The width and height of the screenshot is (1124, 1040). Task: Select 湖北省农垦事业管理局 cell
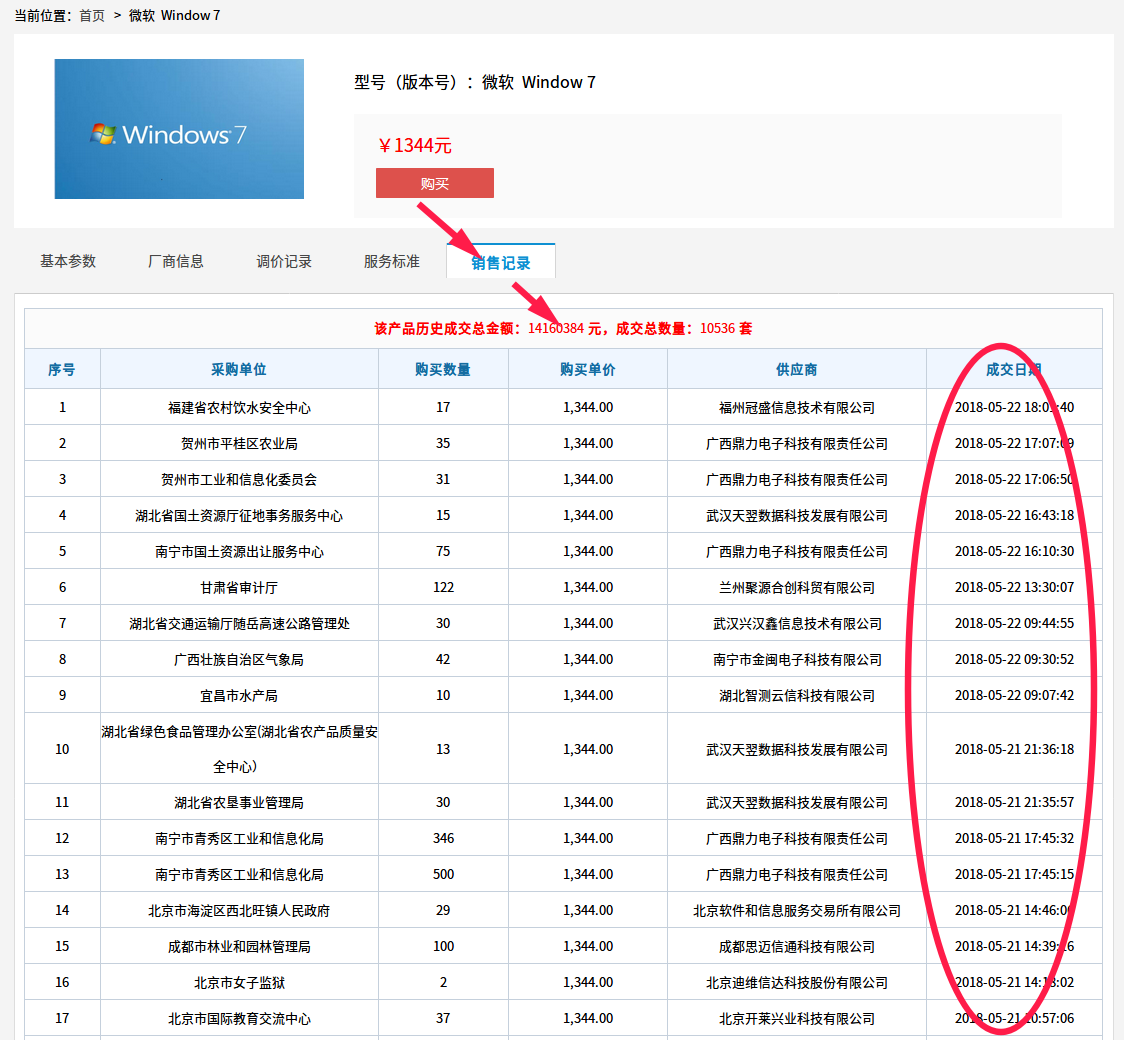pyautogui.click(x=239, y=803)
